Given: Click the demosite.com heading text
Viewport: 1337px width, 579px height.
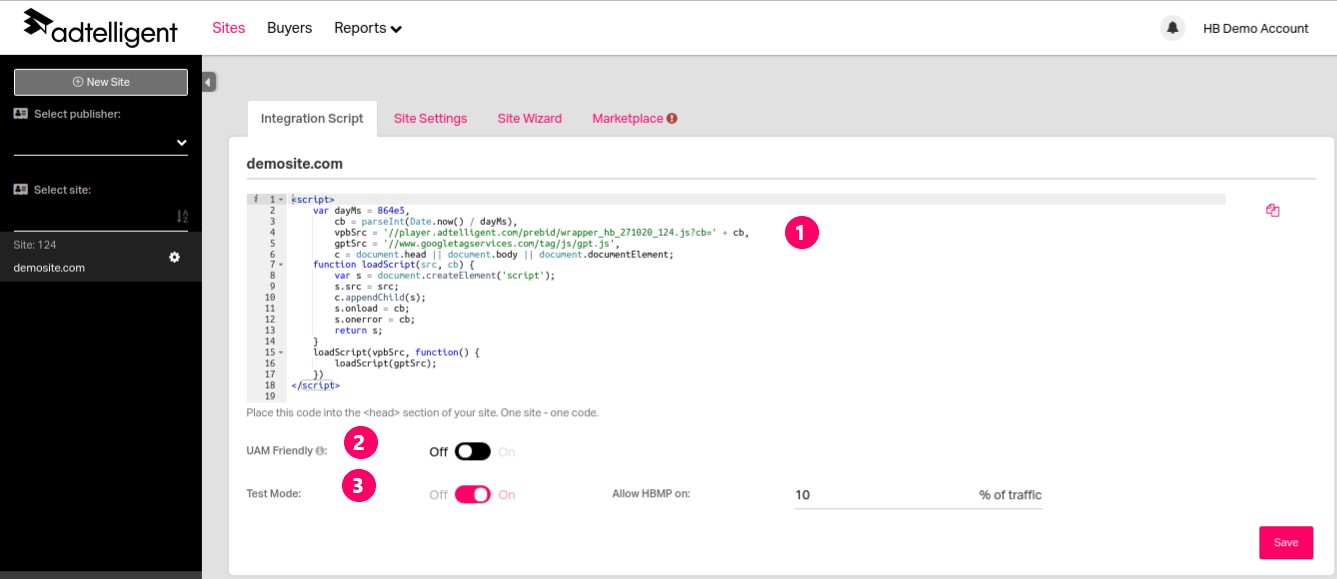Looking at the screenshot, I should [295, 163].
